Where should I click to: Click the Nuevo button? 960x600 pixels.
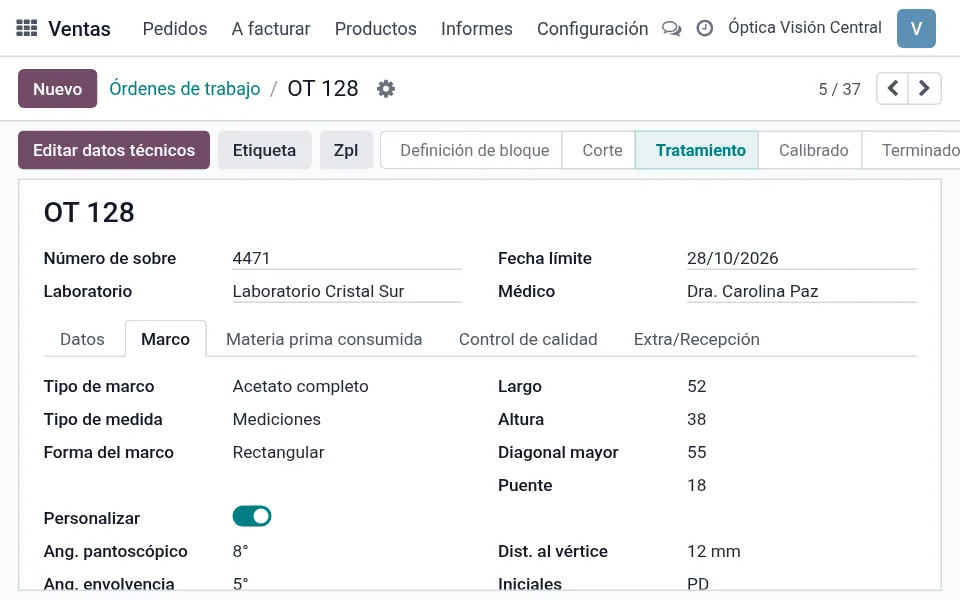[x=58, y=89]
